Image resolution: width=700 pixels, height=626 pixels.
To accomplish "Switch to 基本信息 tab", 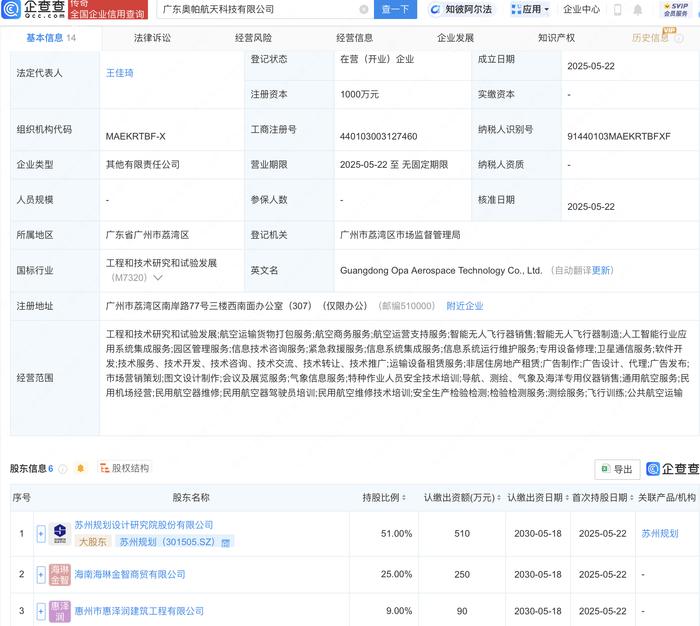I will [x=51, y=38].
